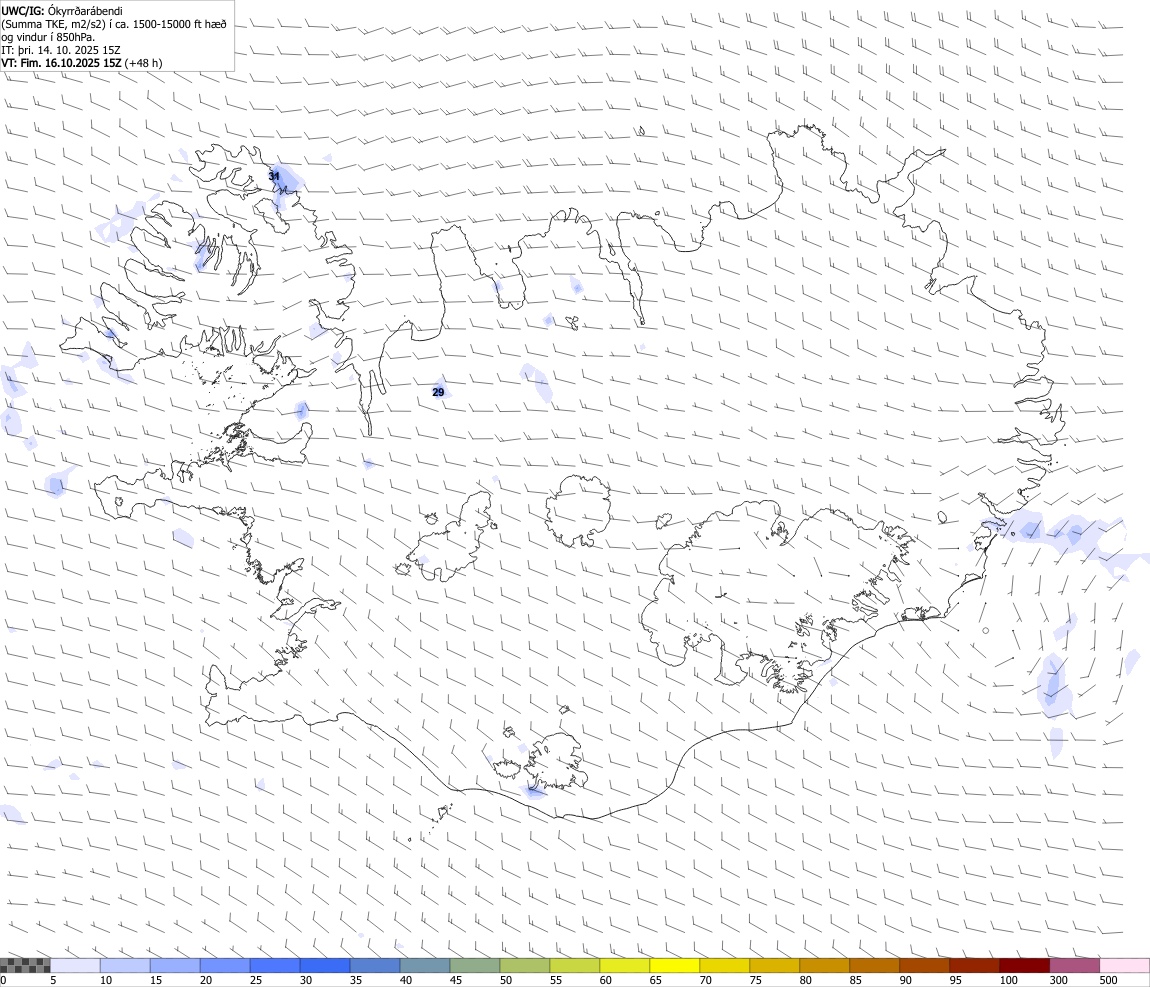Select the '100' scale tick label
This screenshot has width=1150, height=987.
point(1008,980)
